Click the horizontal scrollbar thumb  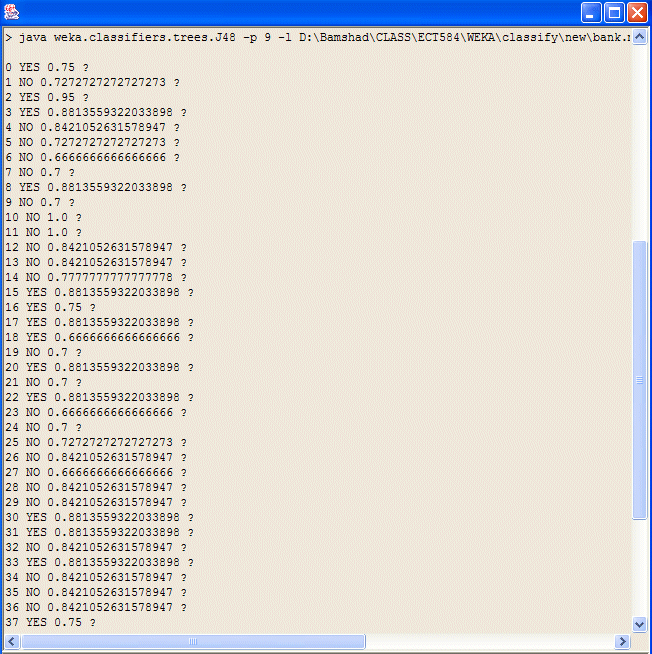(192, 641)
